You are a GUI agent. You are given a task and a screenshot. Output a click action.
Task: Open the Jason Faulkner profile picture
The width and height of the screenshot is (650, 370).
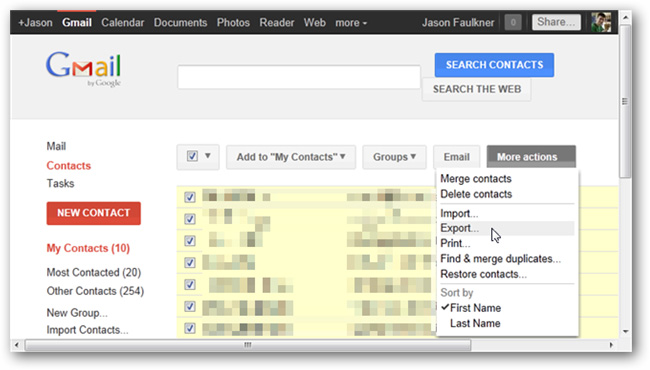coord(601,22)
